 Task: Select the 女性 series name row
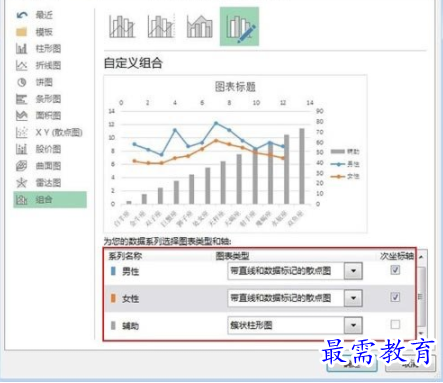pos(130,298)
